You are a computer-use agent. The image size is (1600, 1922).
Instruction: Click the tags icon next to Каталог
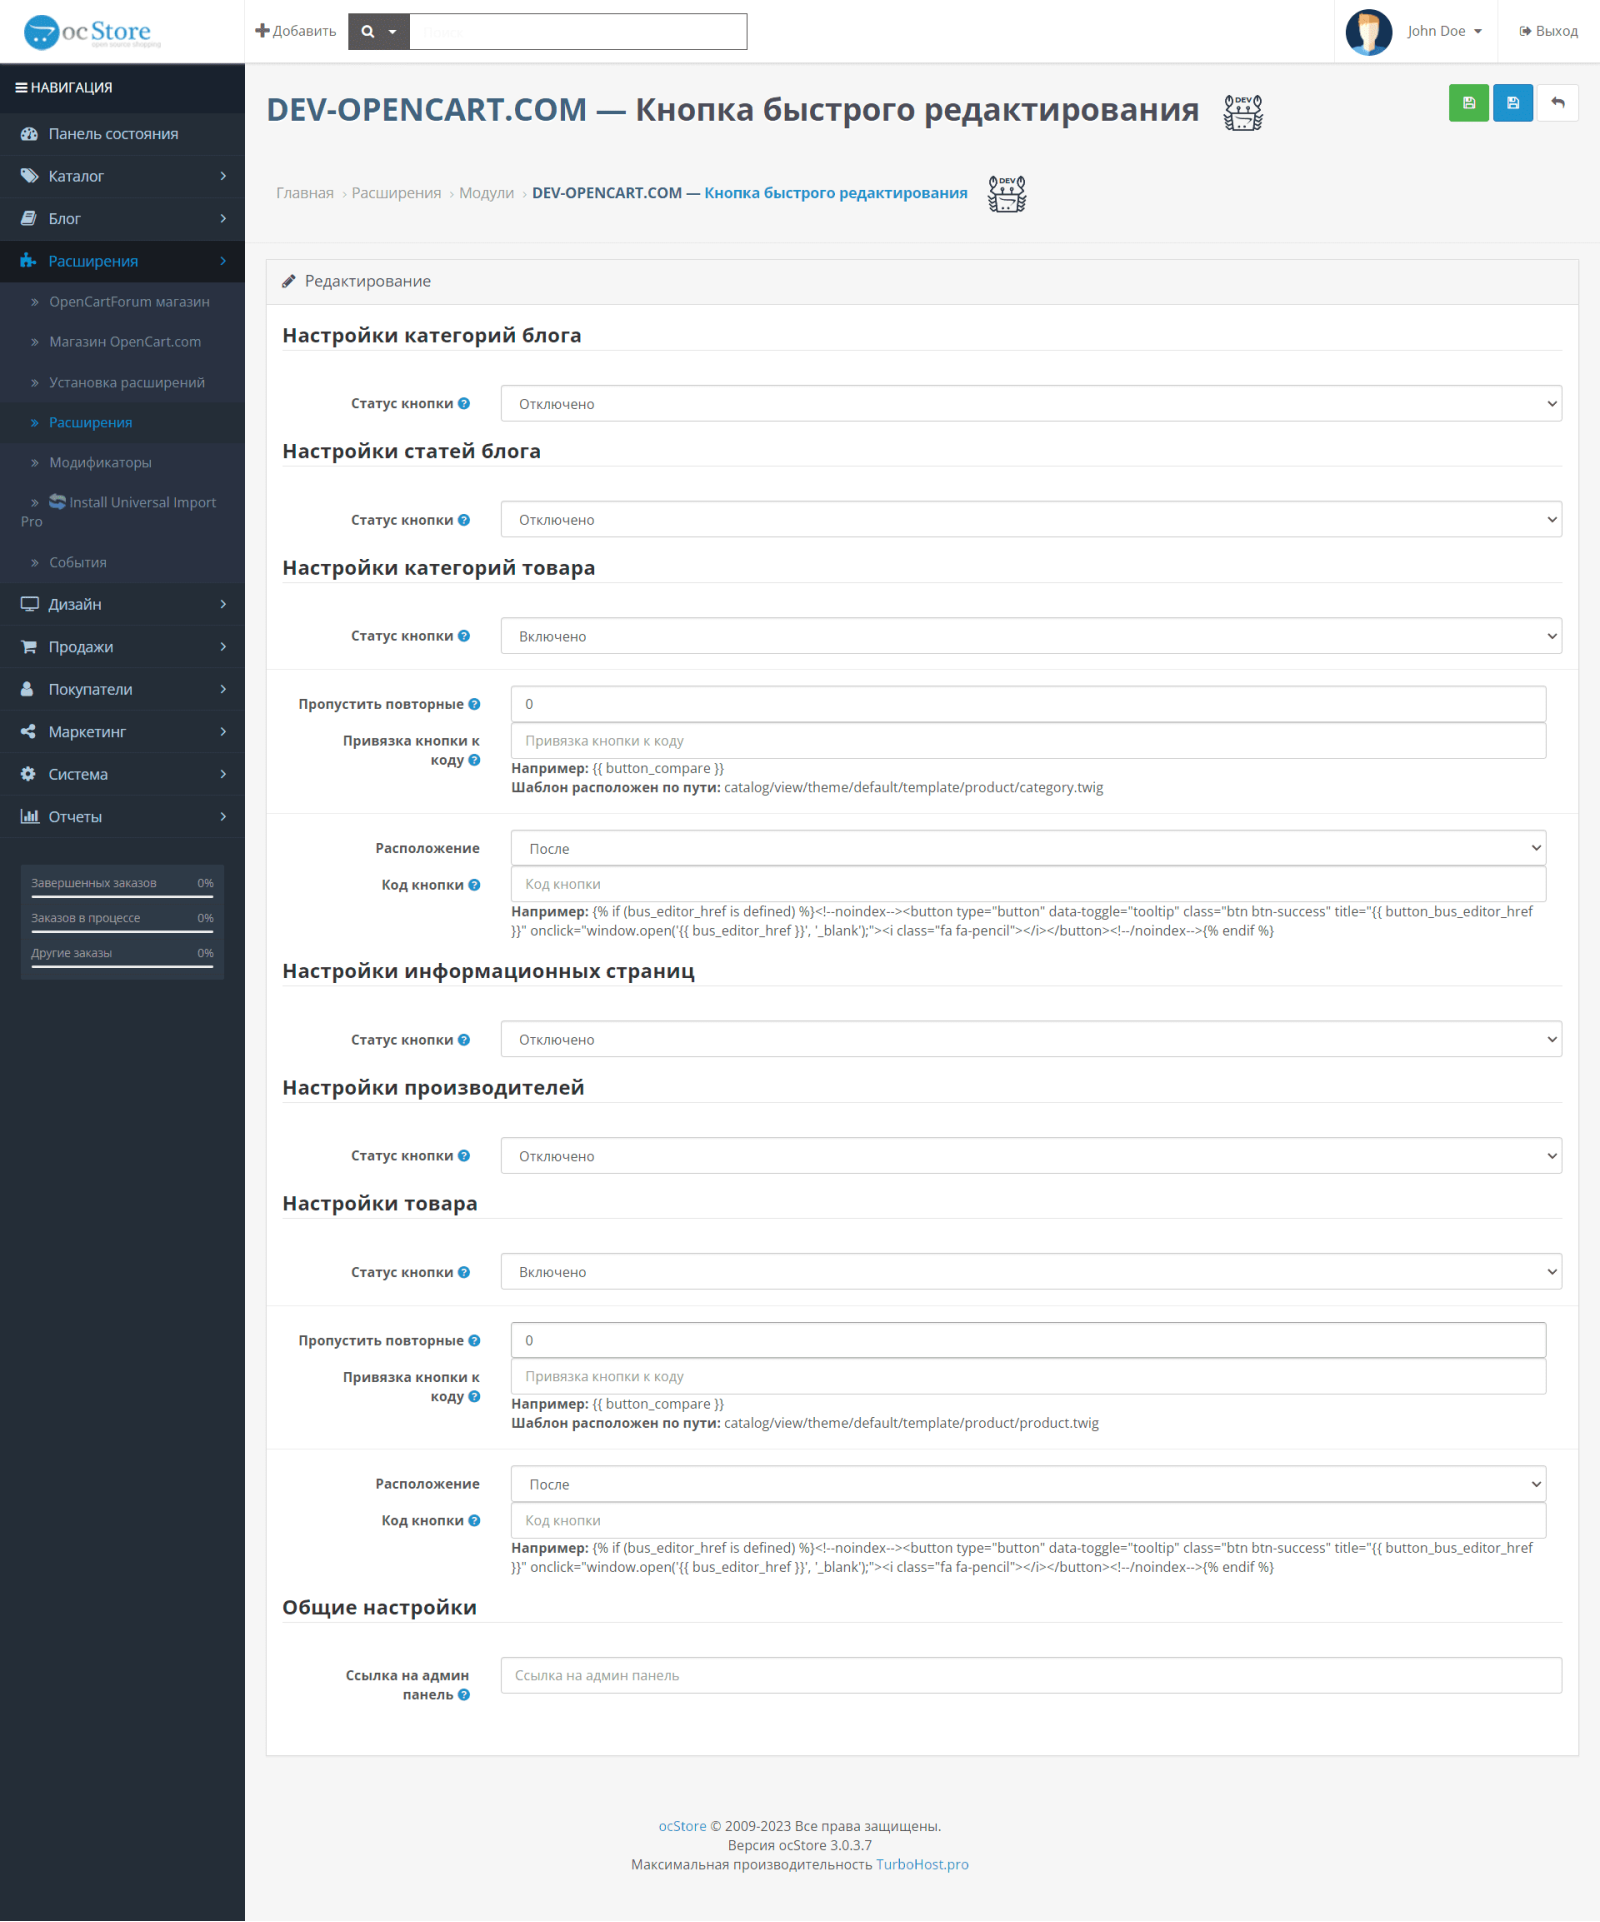[x=29, y=176]
